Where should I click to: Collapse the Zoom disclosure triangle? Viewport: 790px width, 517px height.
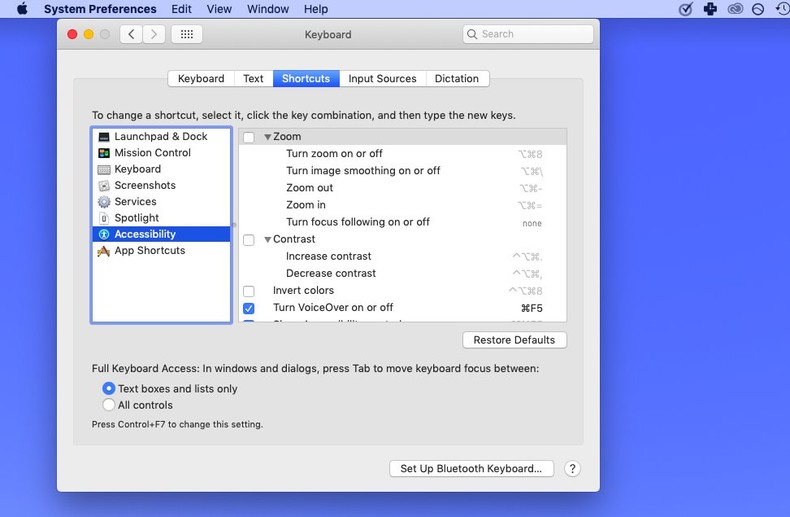[267, 137]
